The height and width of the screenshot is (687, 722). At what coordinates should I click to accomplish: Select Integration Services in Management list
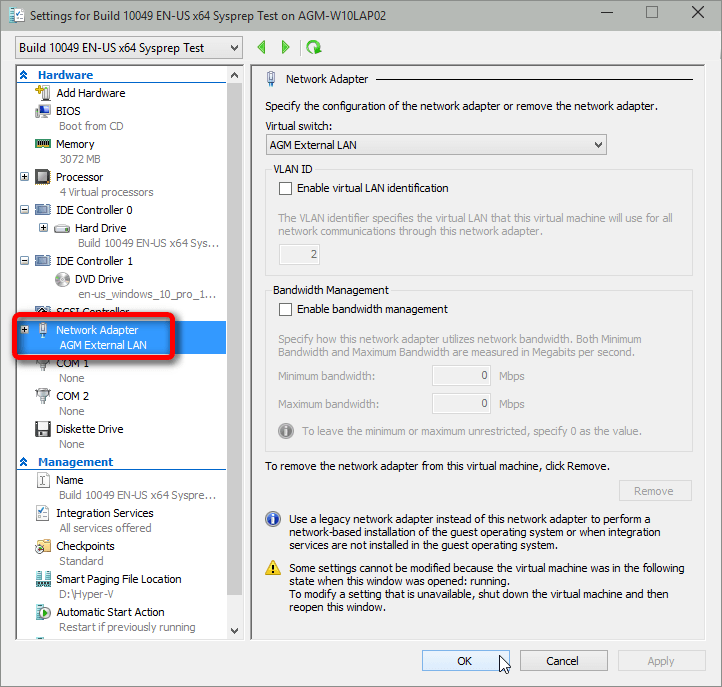tap(104, 513)
